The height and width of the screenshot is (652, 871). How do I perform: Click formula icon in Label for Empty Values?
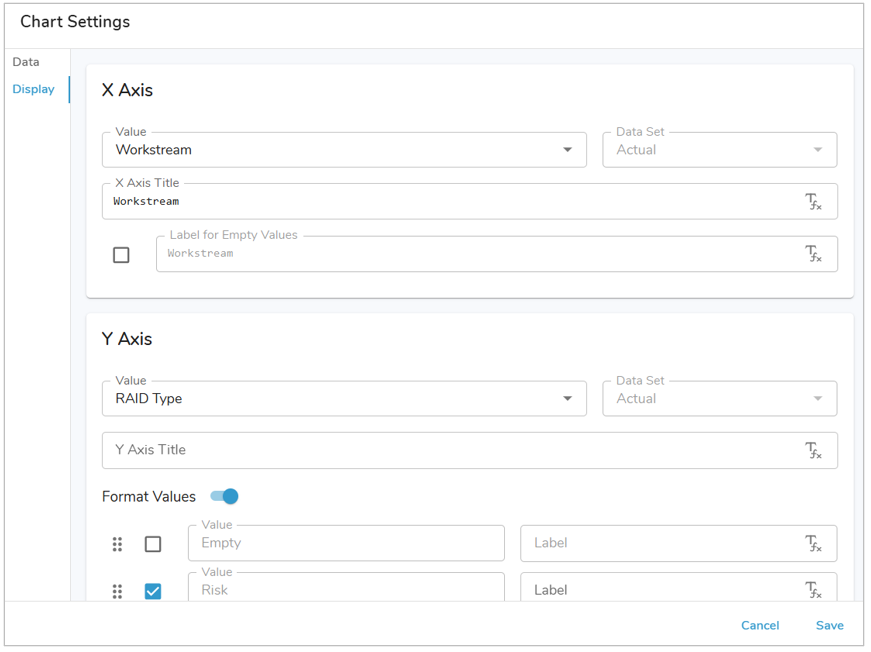tap(814, 254)
